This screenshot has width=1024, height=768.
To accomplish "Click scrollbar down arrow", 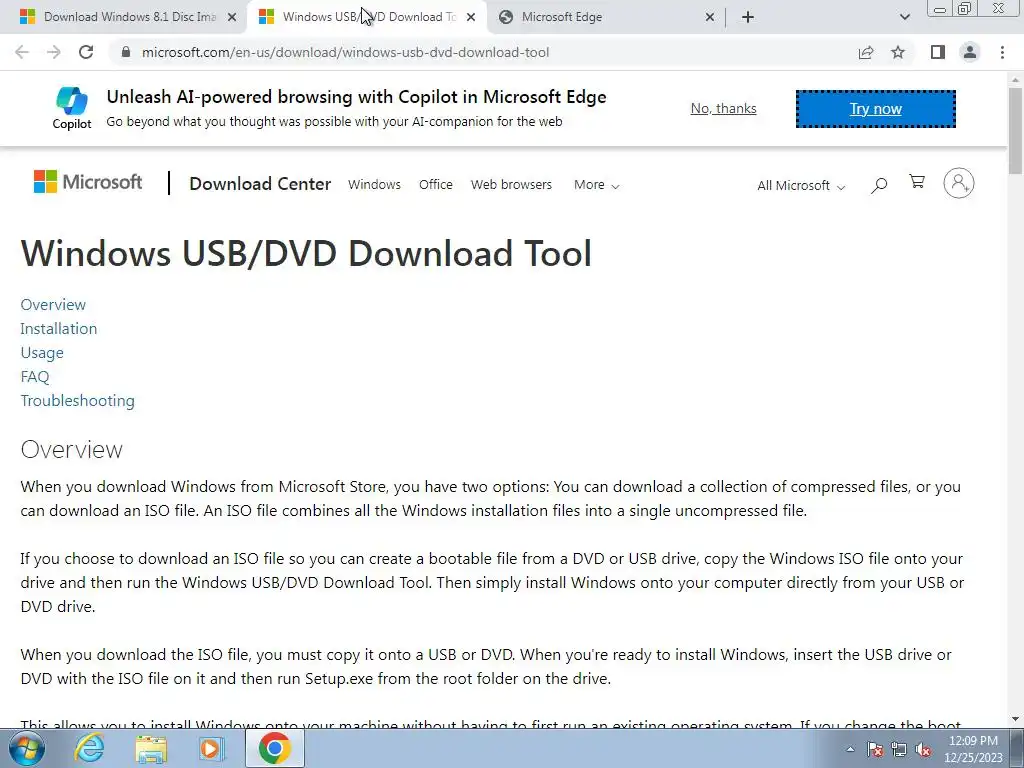I will click(1016, 720).
